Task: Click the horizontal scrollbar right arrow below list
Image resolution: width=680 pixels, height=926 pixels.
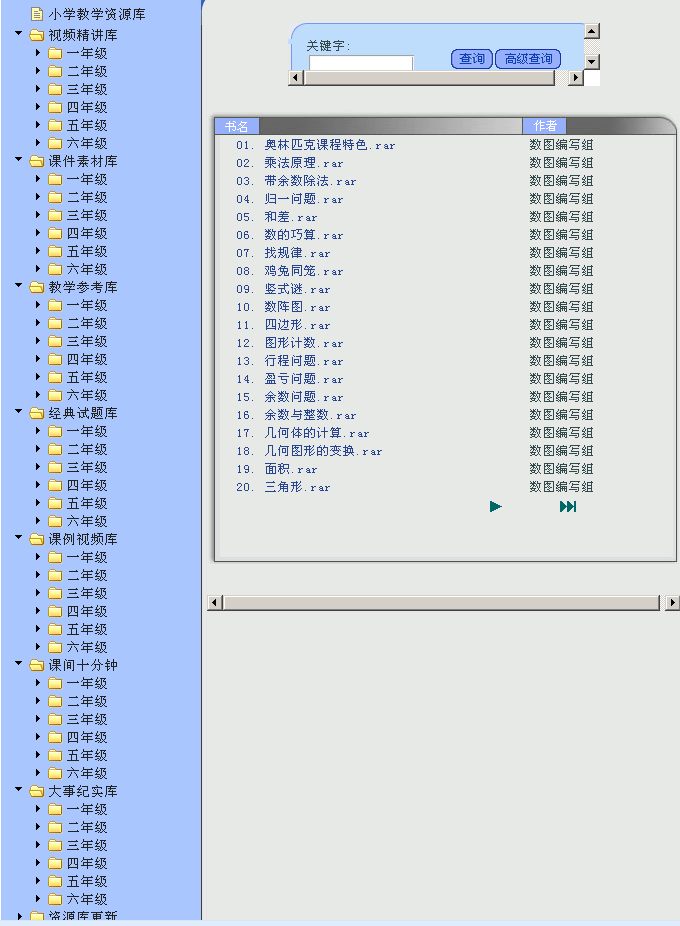Action: click(672, 603)
